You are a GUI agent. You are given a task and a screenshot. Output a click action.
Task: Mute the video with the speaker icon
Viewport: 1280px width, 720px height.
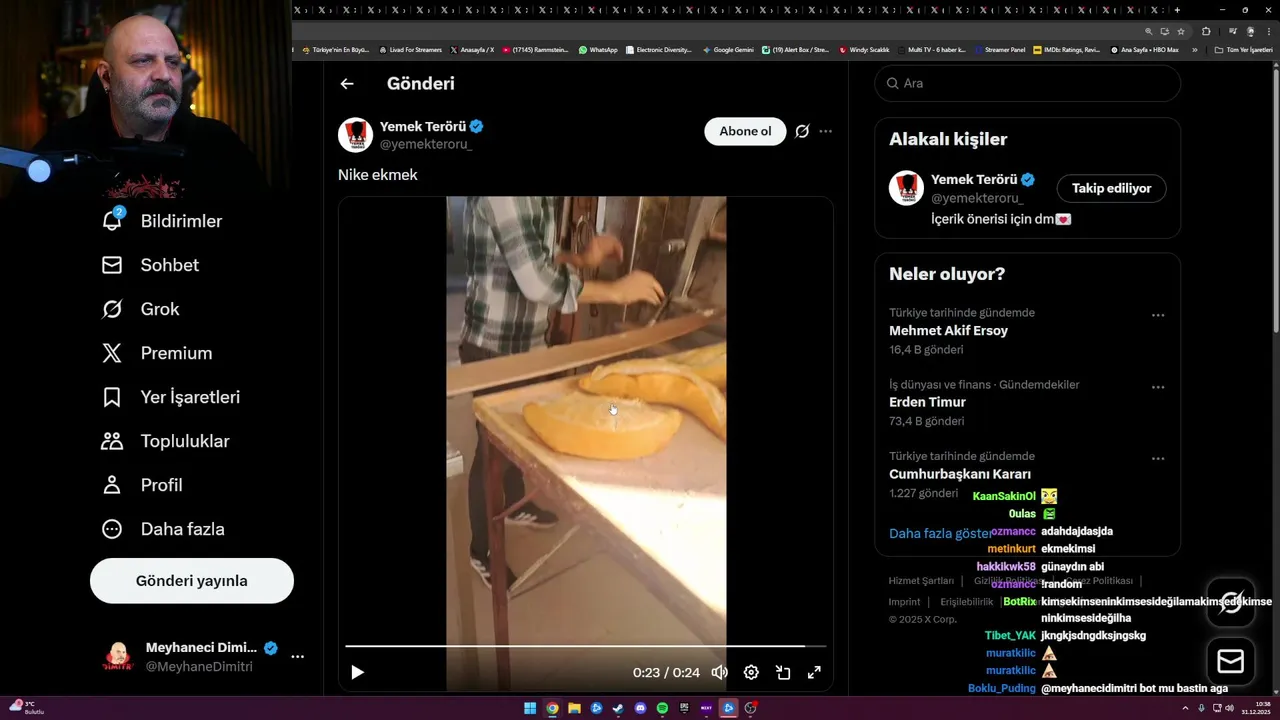719,672
